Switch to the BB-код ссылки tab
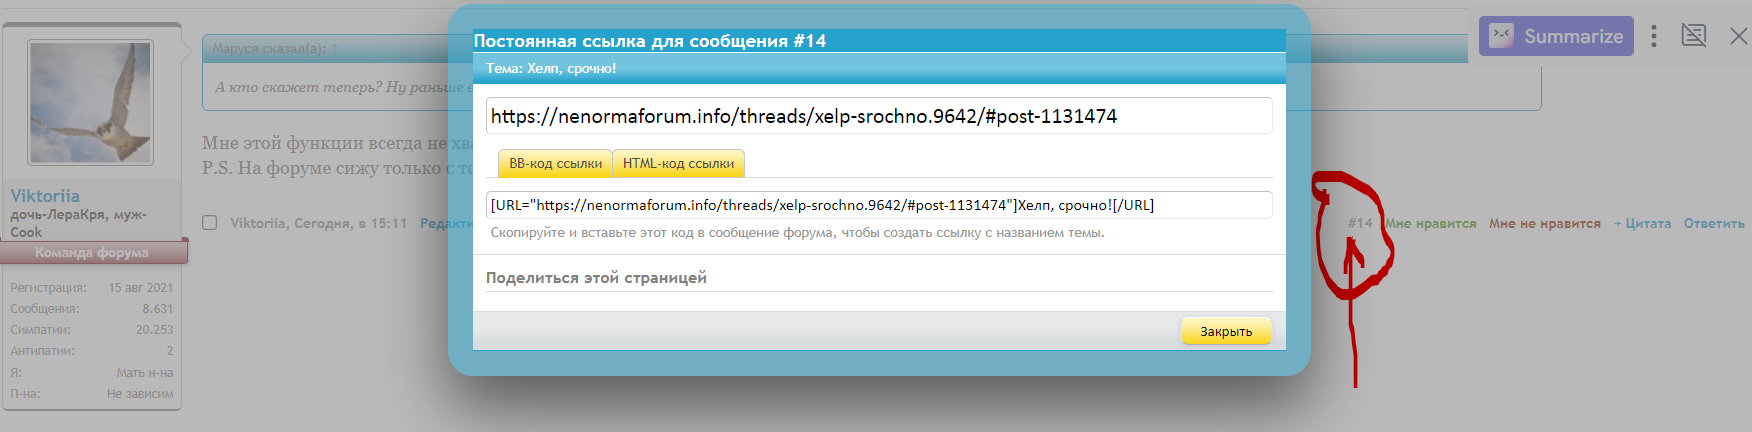 click(x=555, y=163)
